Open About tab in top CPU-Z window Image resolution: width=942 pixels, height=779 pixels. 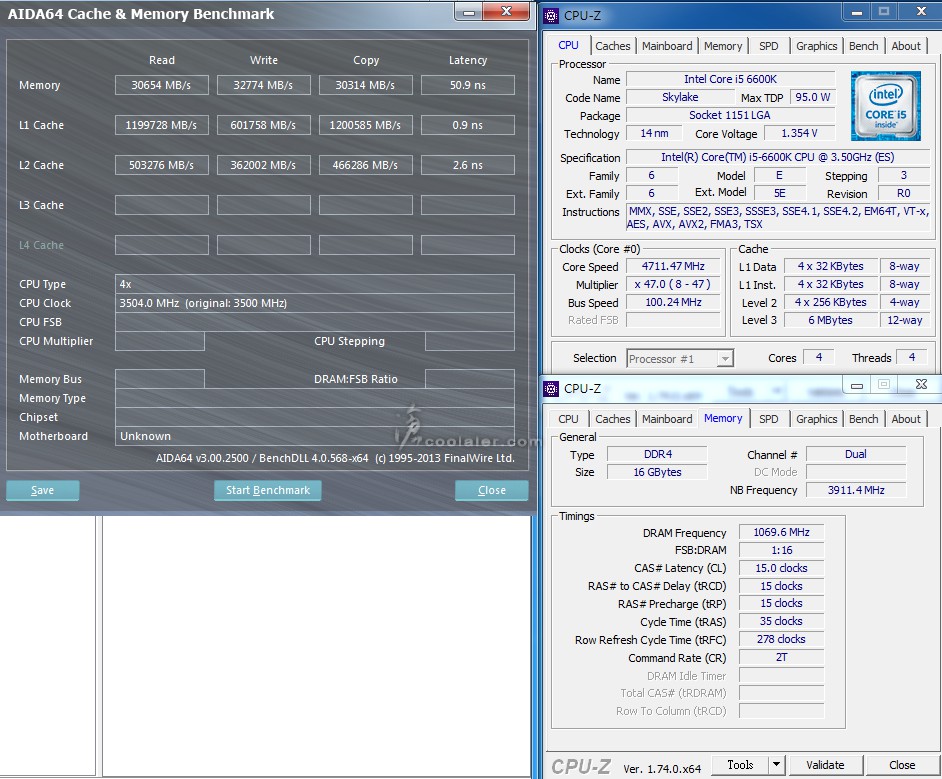[905, 46]
